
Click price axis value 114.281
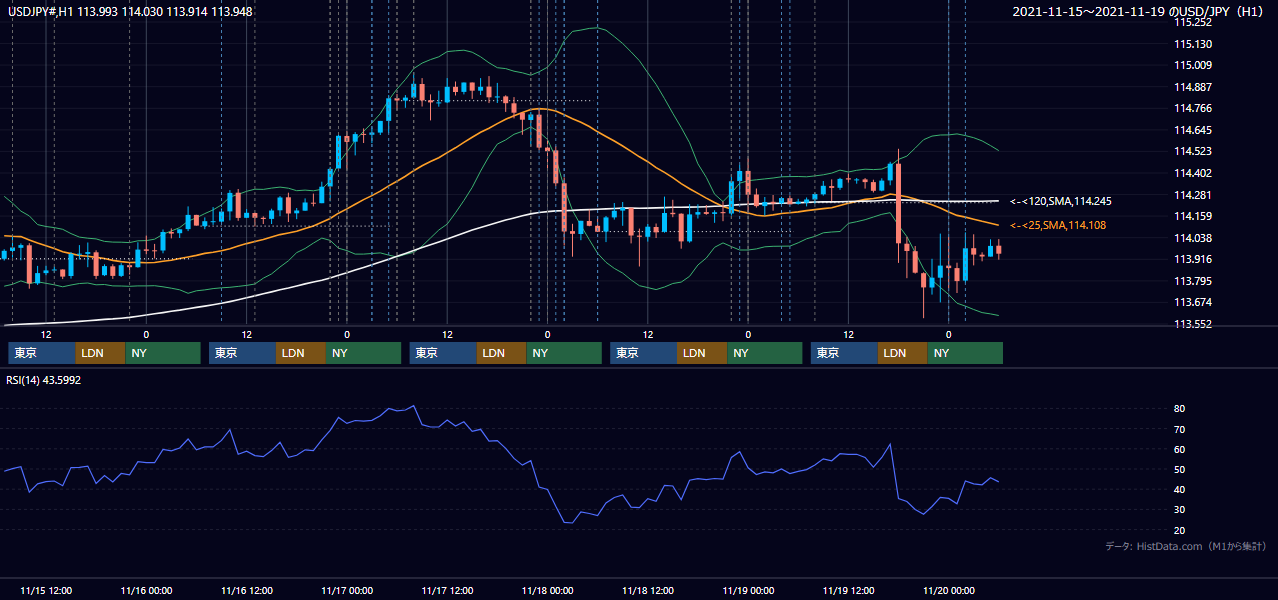click(x=1193, y=195)
